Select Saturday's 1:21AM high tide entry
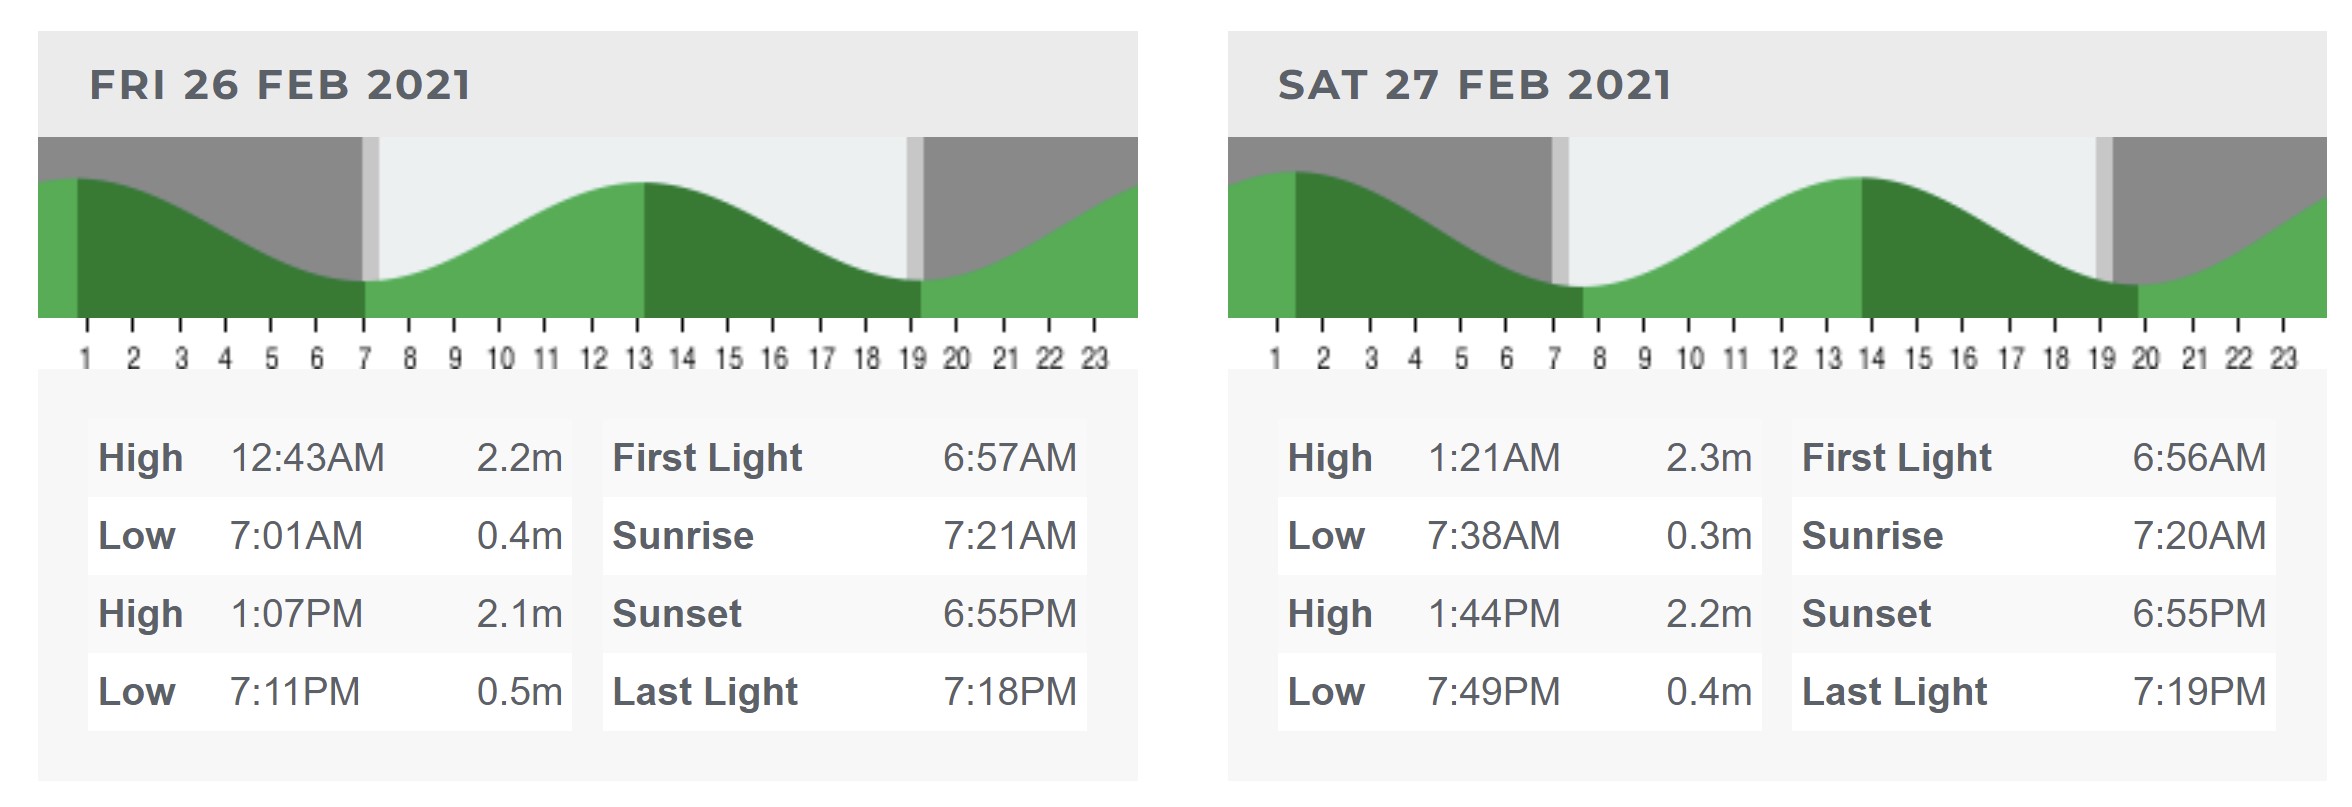Screen dimensions: 2352x807 click(1520, 458)
